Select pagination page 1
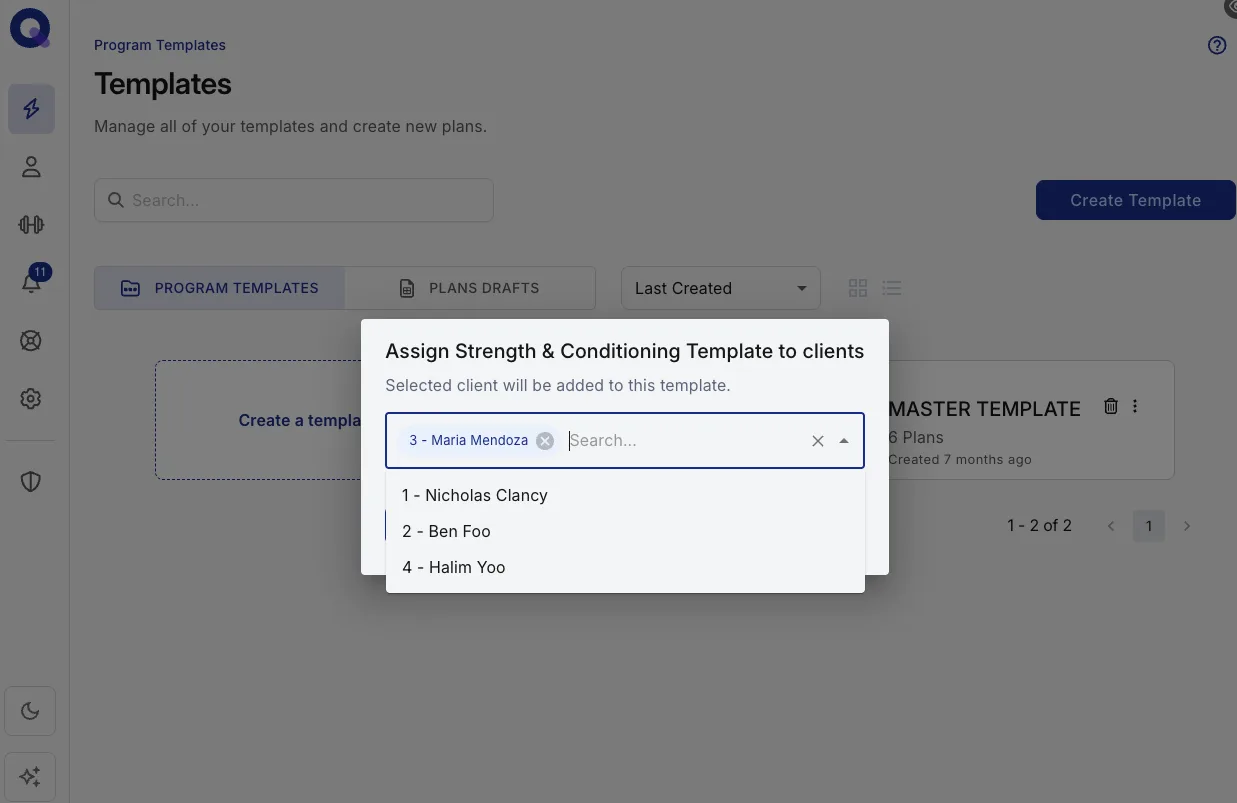 (x=1149, y=526)
